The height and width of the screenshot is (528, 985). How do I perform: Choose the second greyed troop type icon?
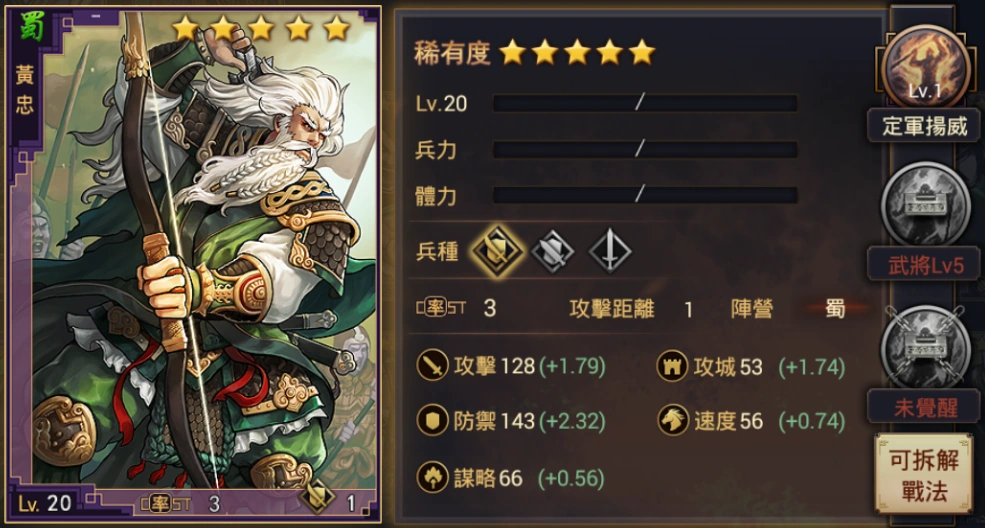(x=553, y=252)
